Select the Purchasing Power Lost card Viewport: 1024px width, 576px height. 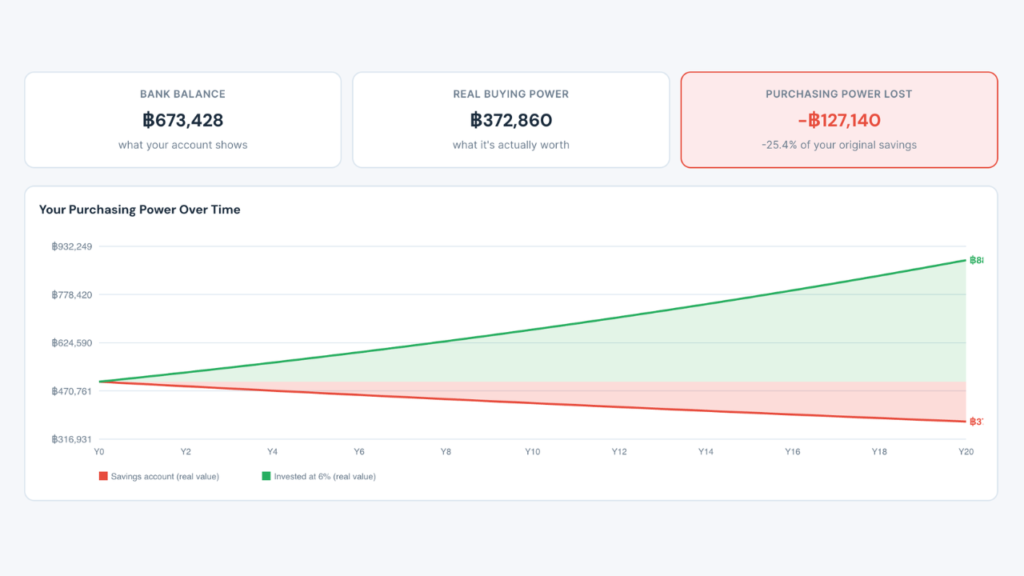[839, 120]
